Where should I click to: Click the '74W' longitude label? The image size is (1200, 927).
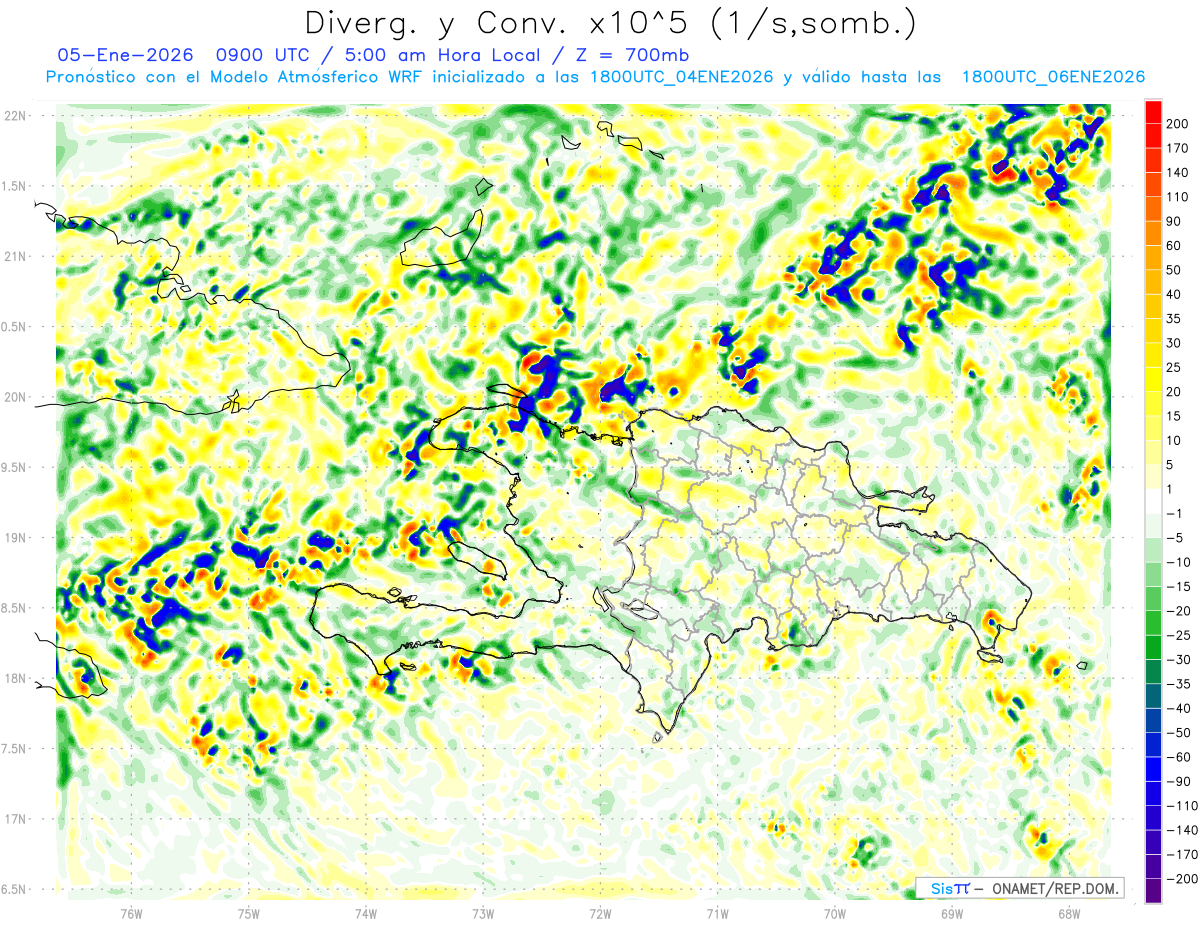click(366, 912)
